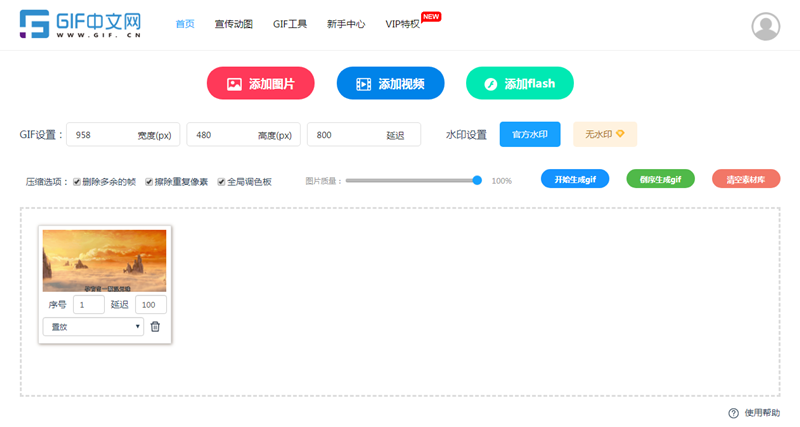800x427 pixels.
Task: Open the user avatar profile icon
Action: point(765,26)
